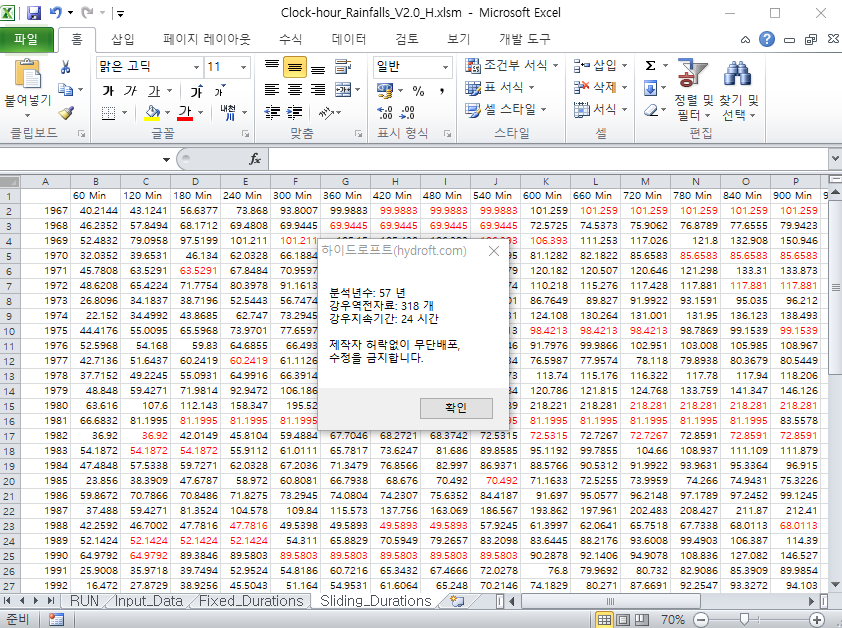Click Increase Decimal icon
The width and height of the screenshot is (842, 628).
pos(384,113)
